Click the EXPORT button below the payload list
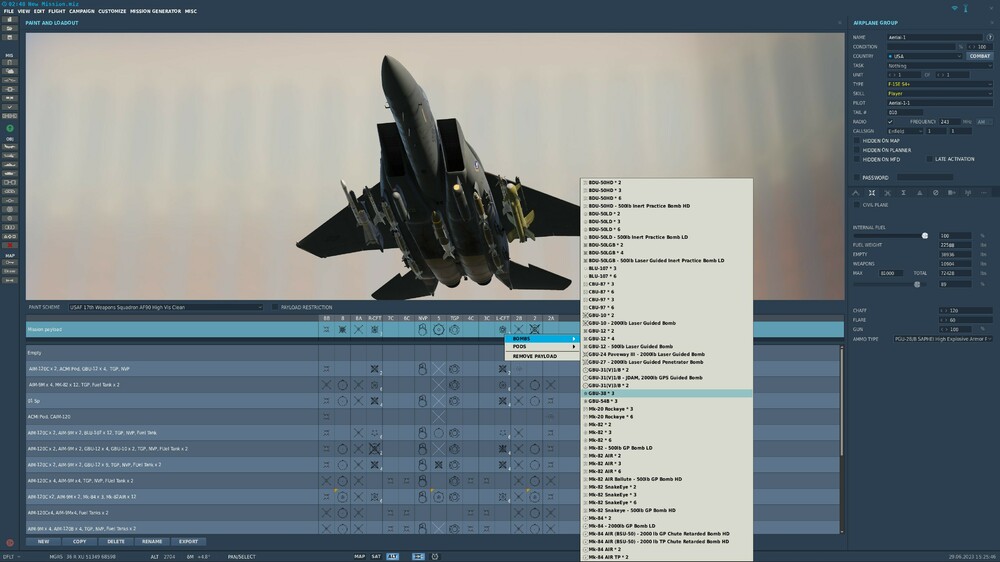 188,542
